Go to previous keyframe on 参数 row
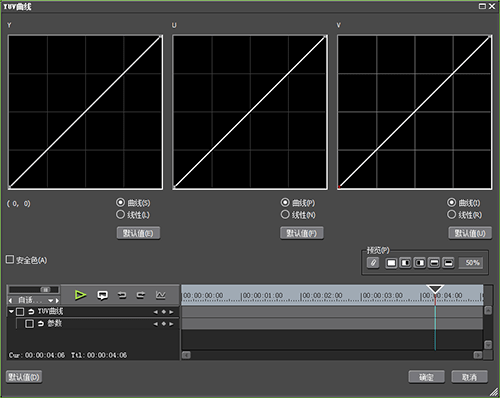The image size is (500, 398). click(156, 324)
